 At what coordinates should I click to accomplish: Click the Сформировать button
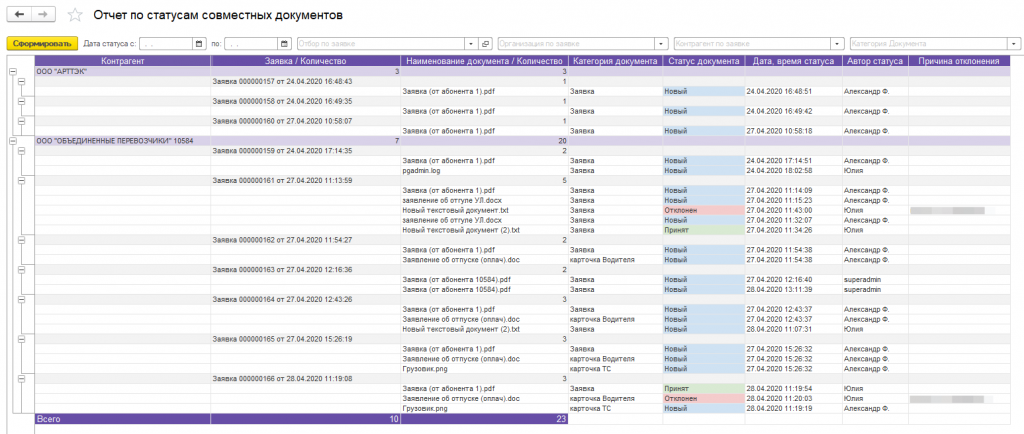42,44
